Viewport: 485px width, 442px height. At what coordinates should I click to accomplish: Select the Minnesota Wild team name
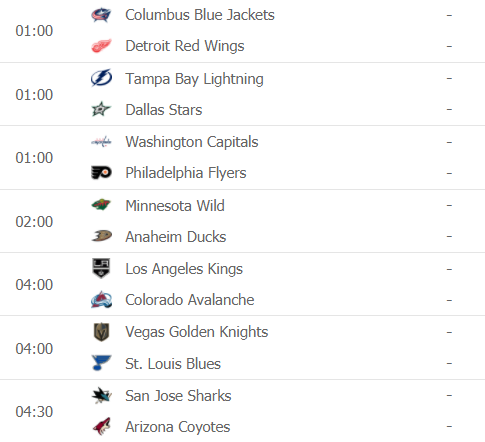coord(175,206)
